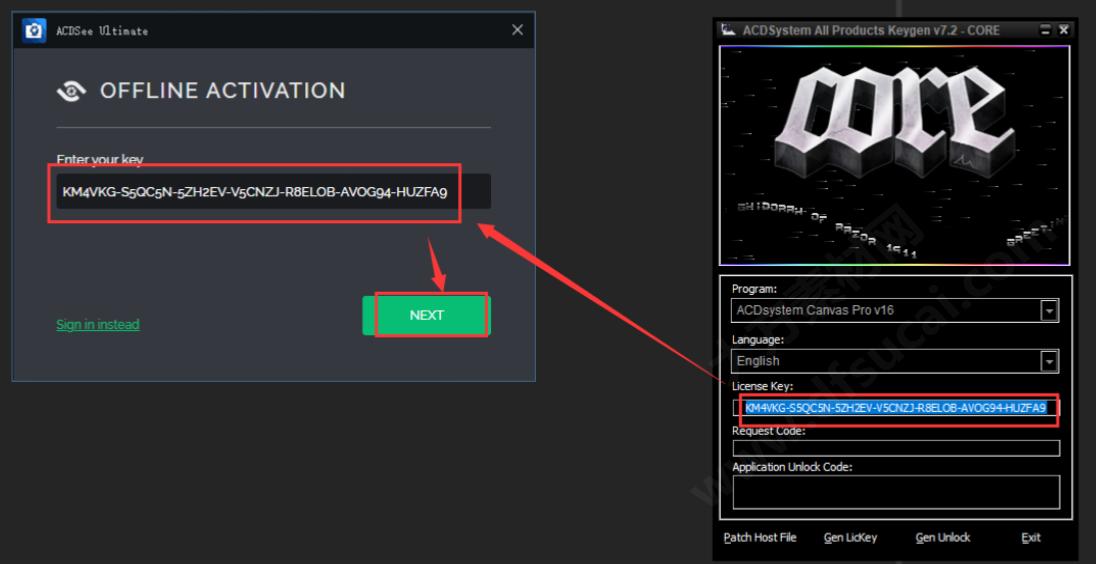Click the Patch Host File button
Screen dimensions: 1096x564
point(760,537)
